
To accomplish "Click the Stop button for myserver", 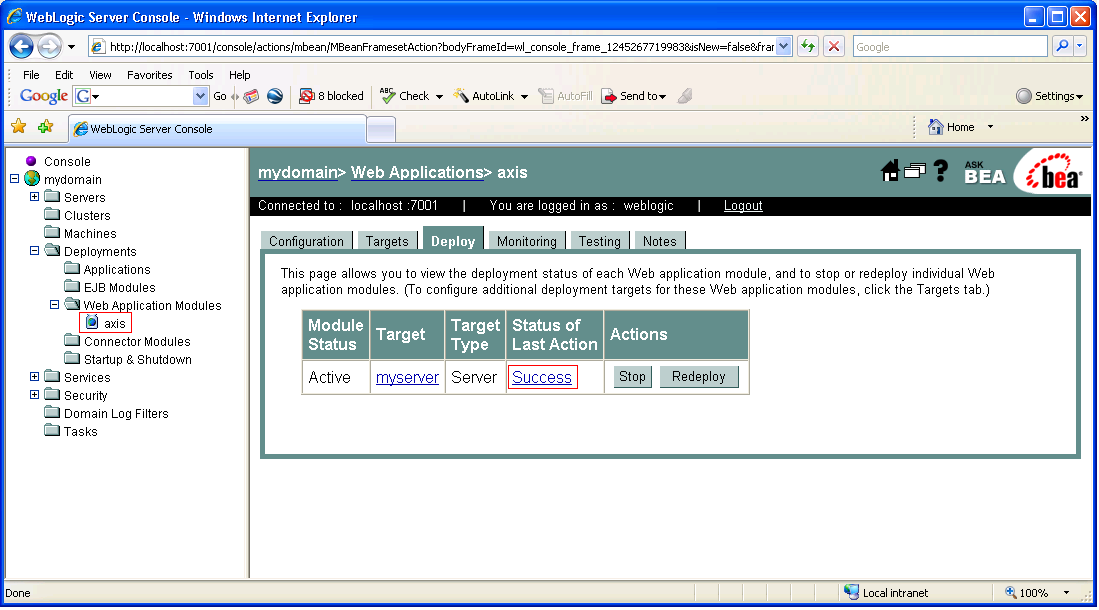I will 632,377.
